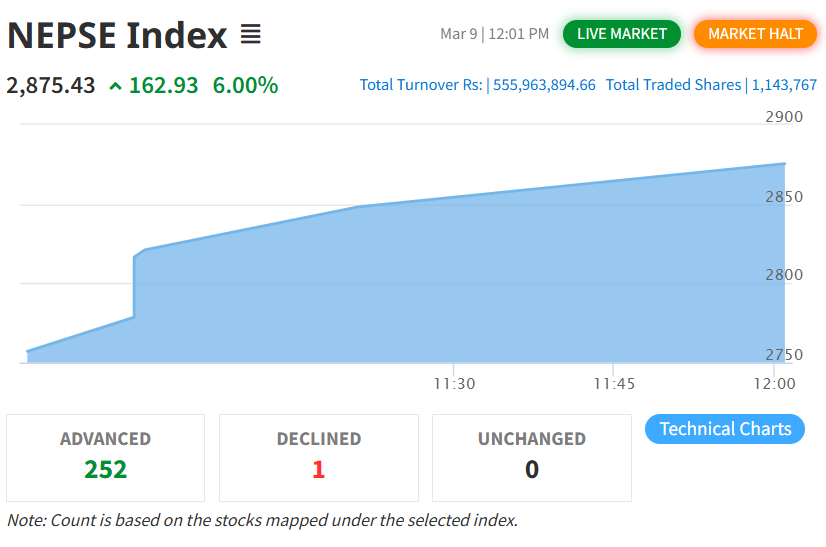This screenshot has width=826, height=547.
Task: Click the NEPSE Index heading
Action: coord(117,36)
